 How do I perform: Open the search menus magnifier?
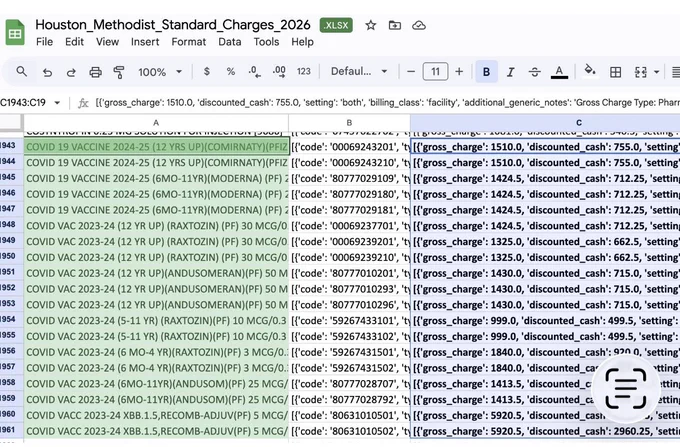(x=22, y=72)
